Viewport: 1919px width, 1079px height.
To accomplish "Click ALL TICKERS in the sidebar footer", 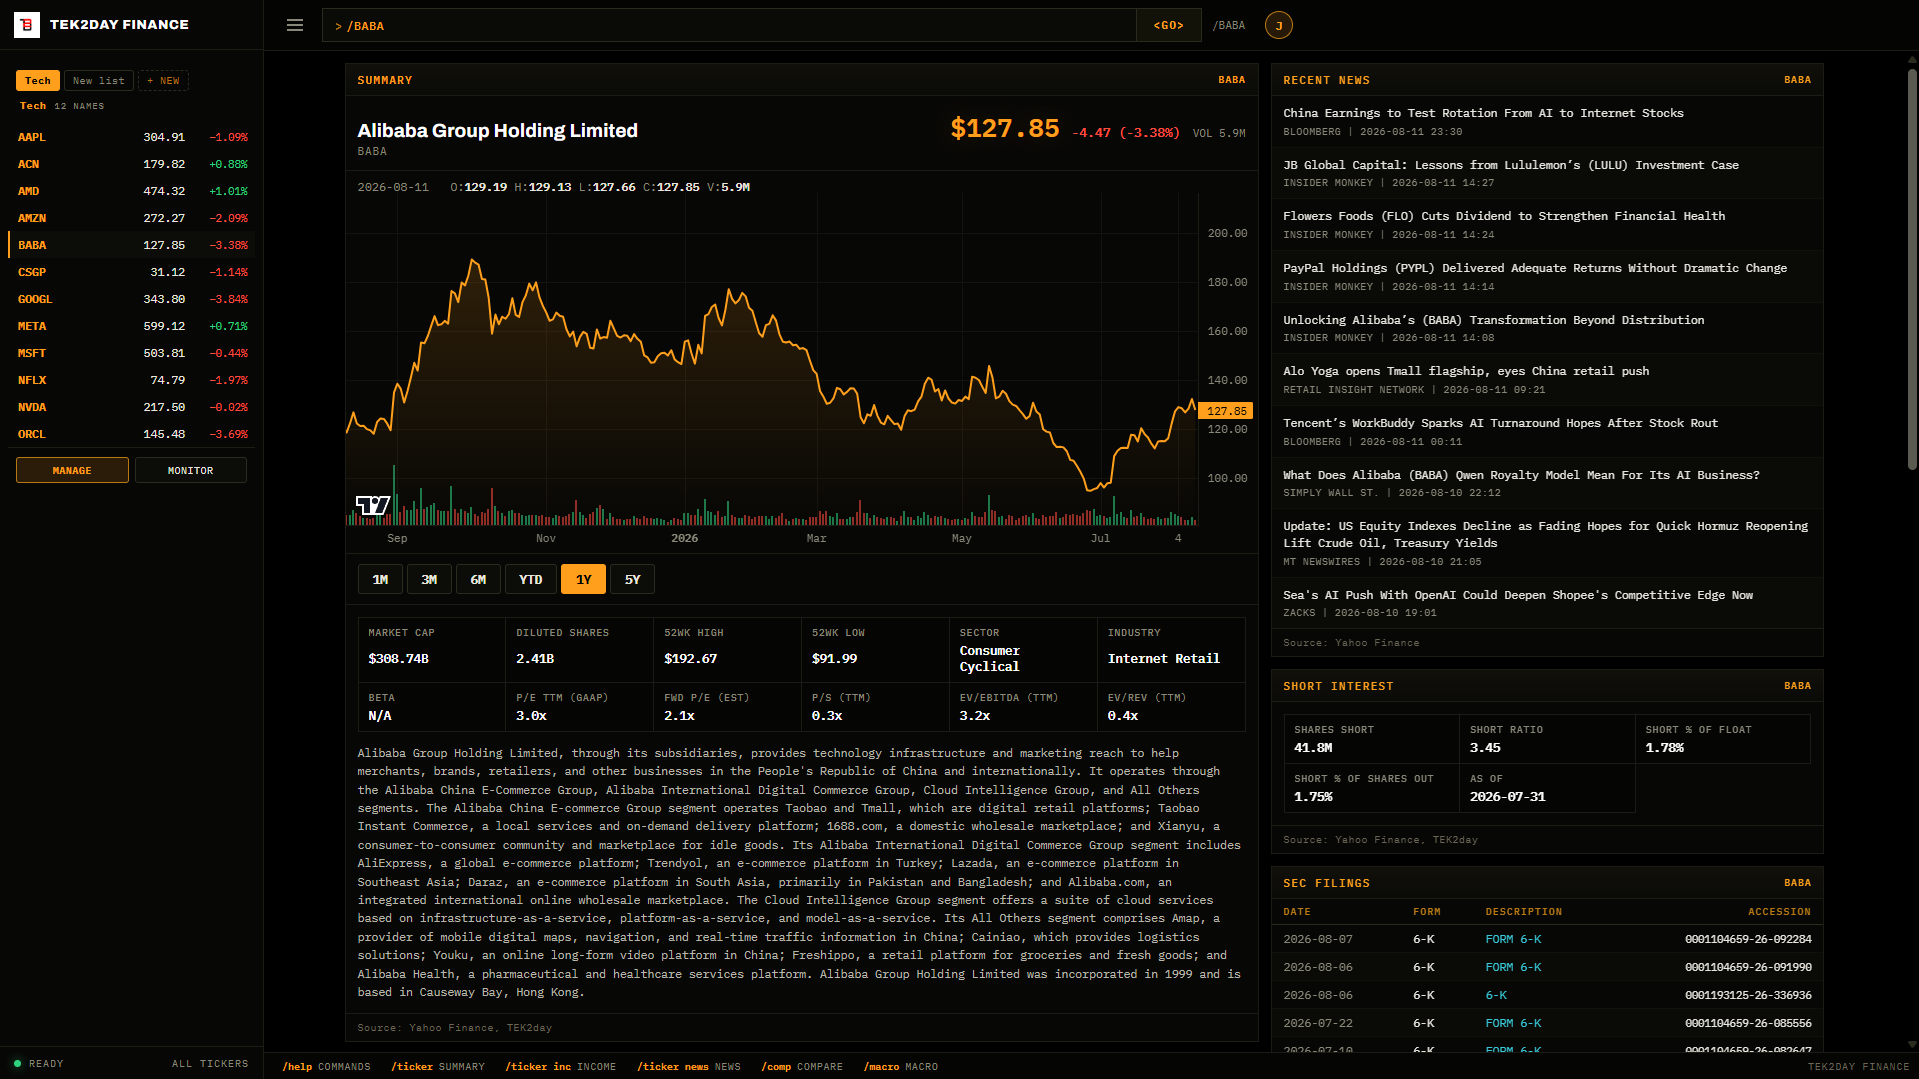I will pyautogui.click(x=210, y=1064).
